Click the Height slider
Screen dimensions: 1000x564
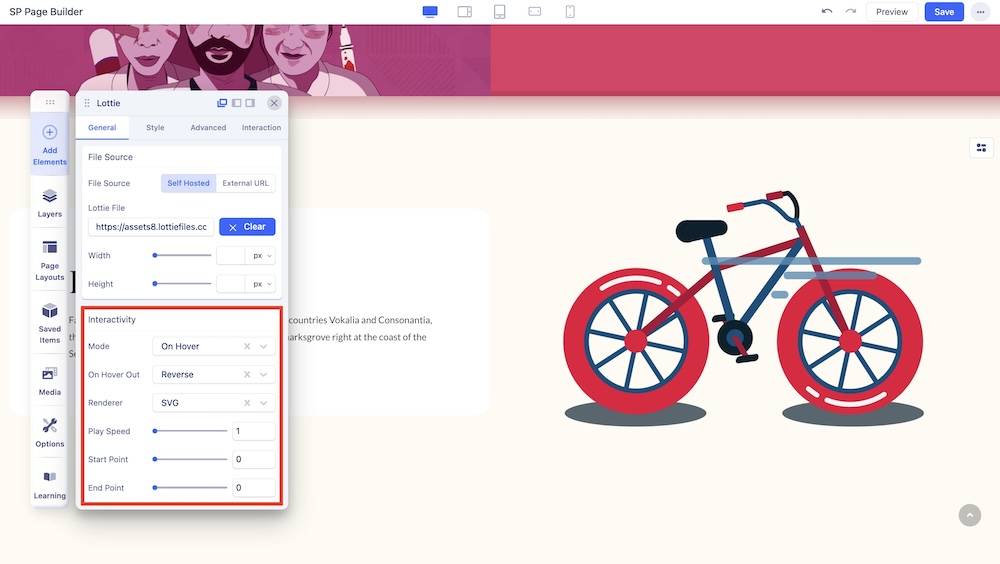click(x=182, y=283)
